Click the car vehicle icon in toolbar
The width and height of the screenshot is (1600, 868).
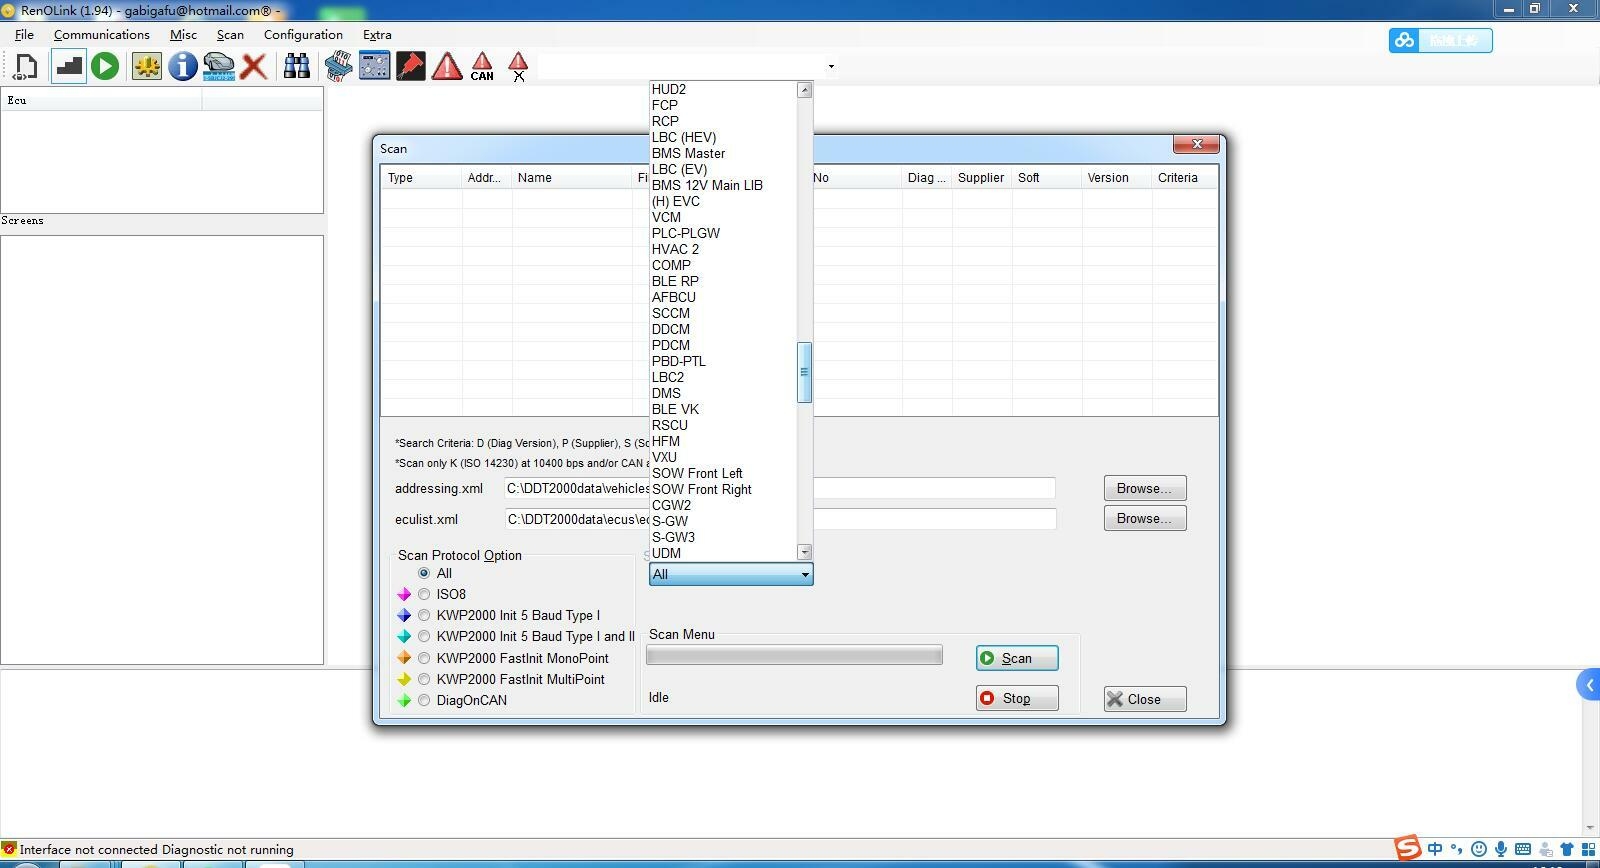[218, 67]
